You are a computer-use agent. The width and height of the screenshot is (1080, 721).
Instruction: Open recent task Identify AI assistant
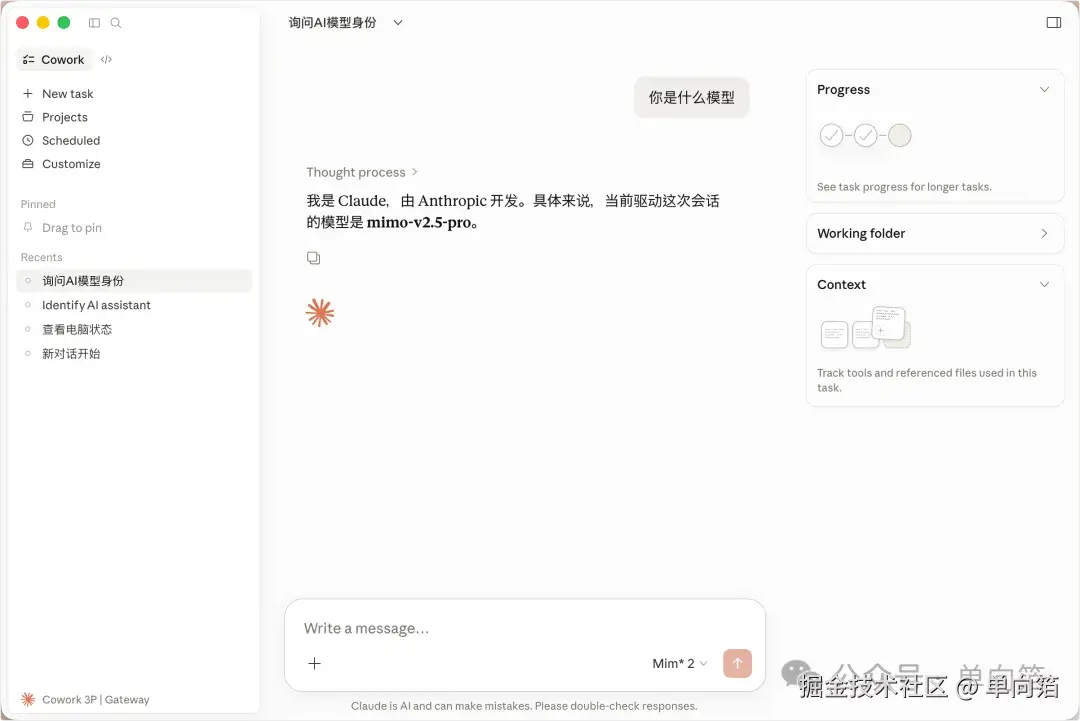point(134,305)
